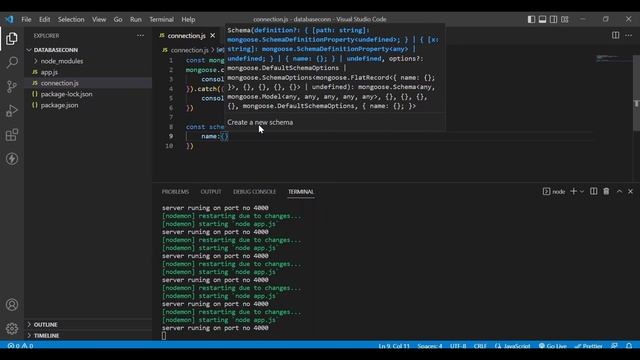Toggle the primary side bar layout icon
640x360 pixels.
click(x=531, y=19)
